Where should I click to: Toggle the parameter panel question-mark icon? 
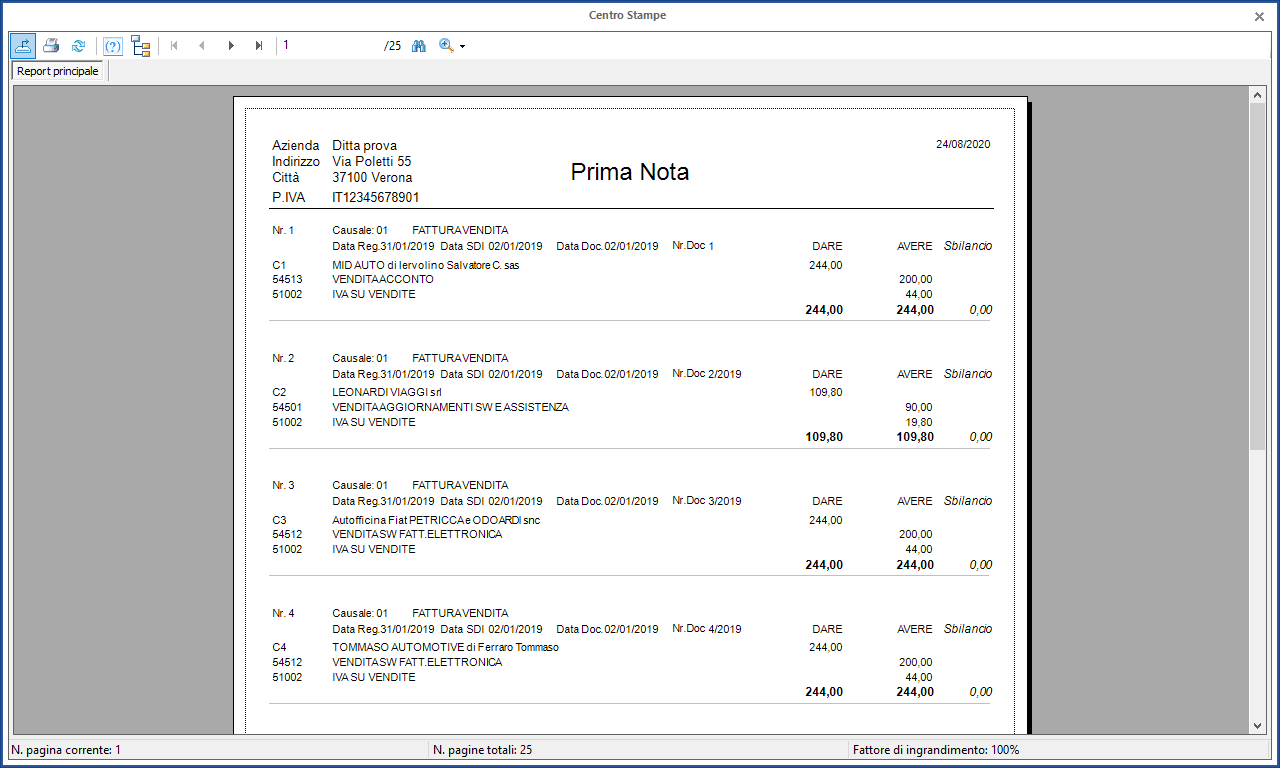[x=113, y=45]
